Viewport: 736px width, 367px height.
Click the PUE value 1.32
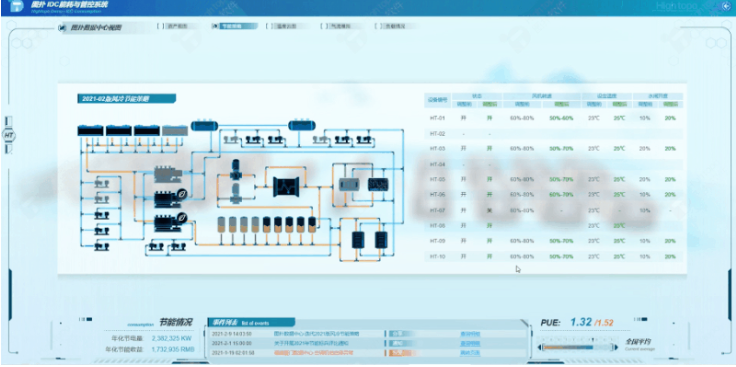(x=581, y=322)
